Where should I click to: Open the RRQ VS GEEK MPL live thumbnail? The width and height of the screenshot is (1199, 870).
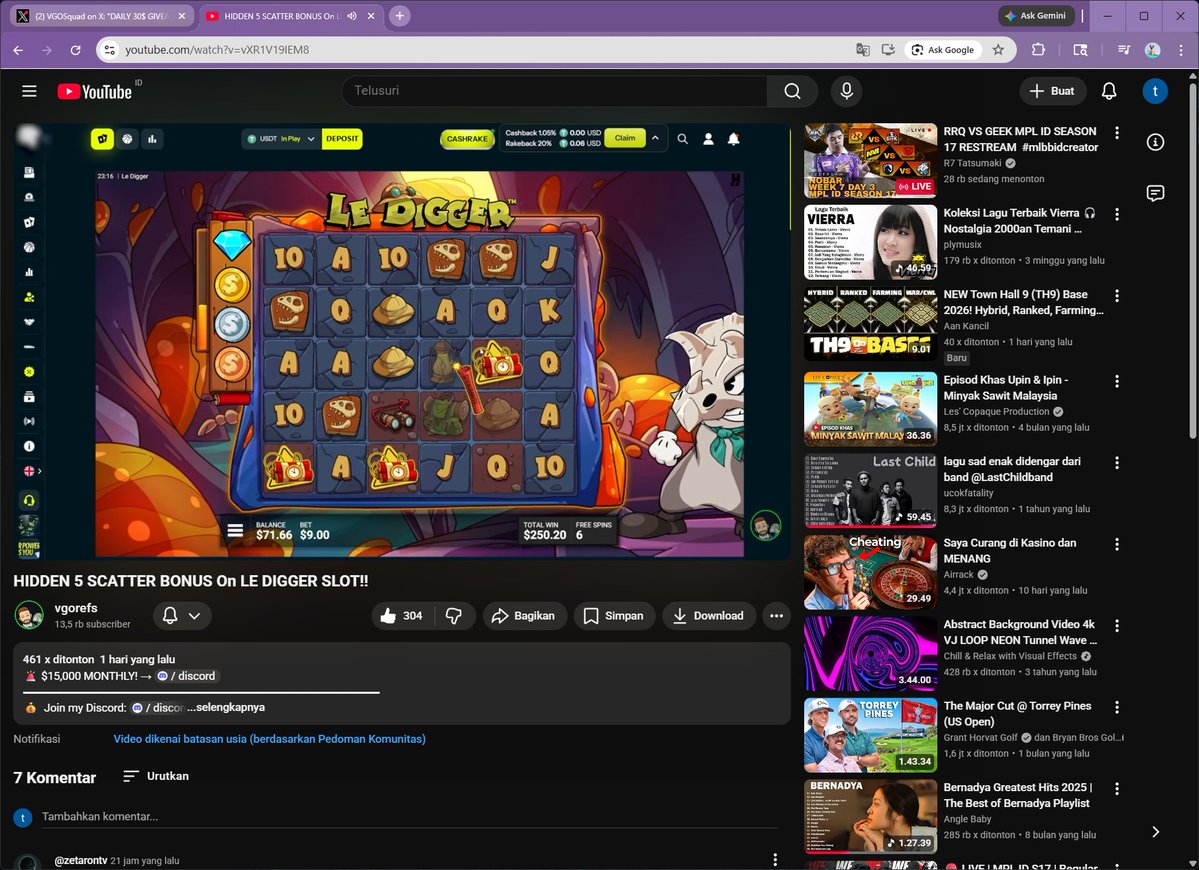(870, 161)
